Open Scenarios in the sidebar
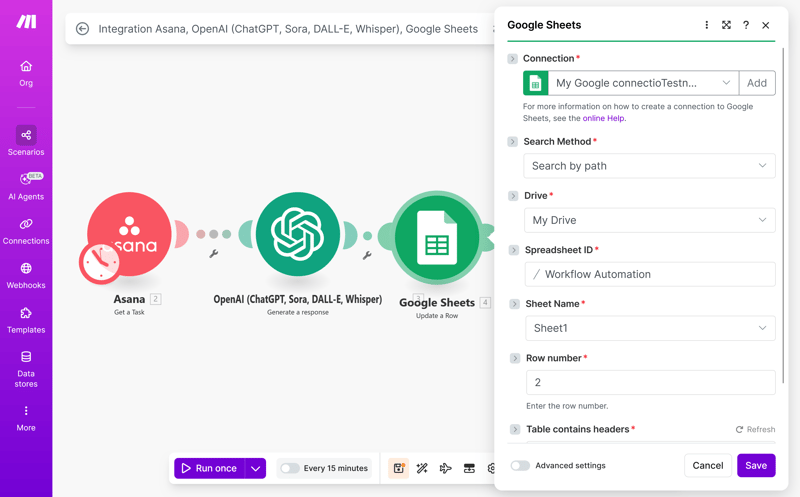Image resolution: width=800 pixels, height=497 pixels. tap(26, 141)
